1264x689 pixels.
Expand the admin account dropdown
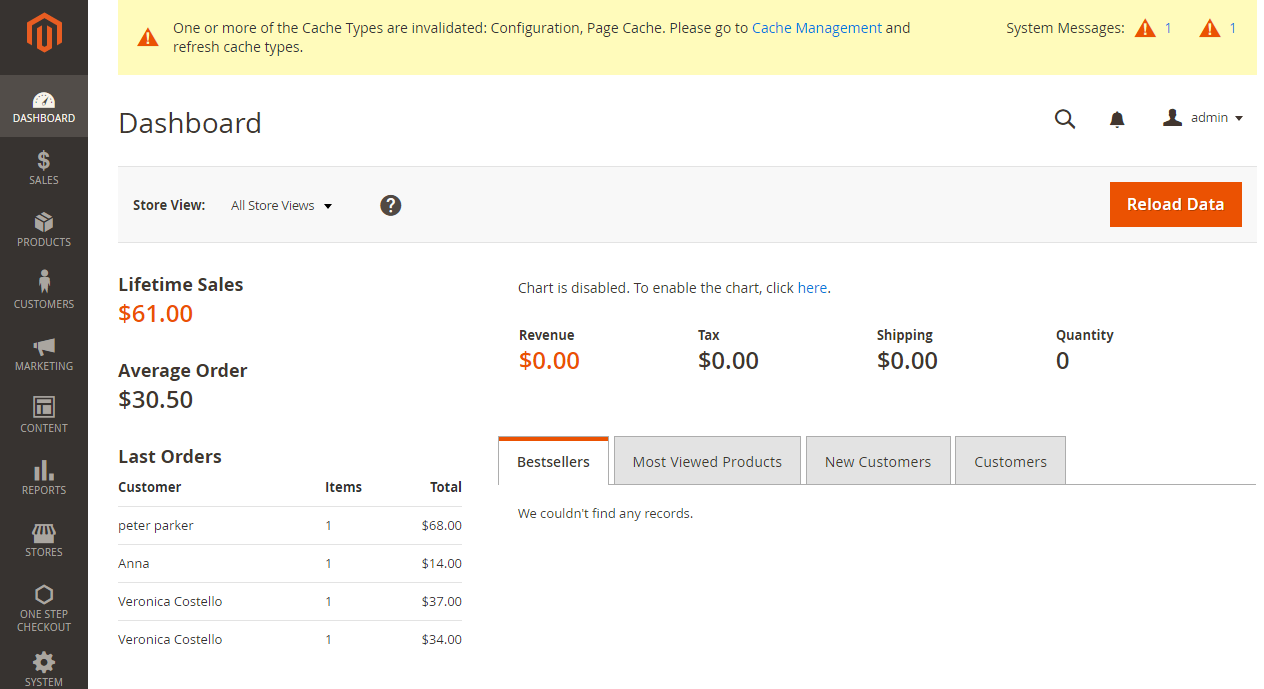tap(1204, 118)
